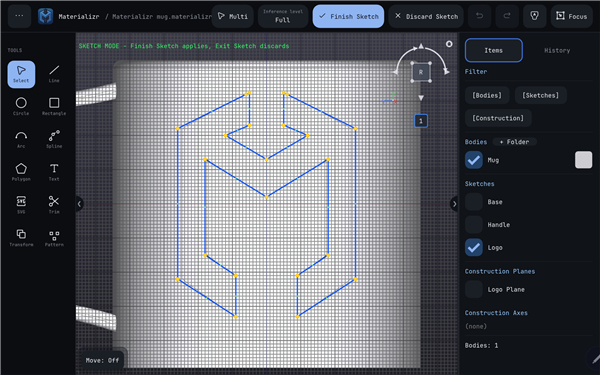
Task: Click the Focus button
Action: [572, 16]
